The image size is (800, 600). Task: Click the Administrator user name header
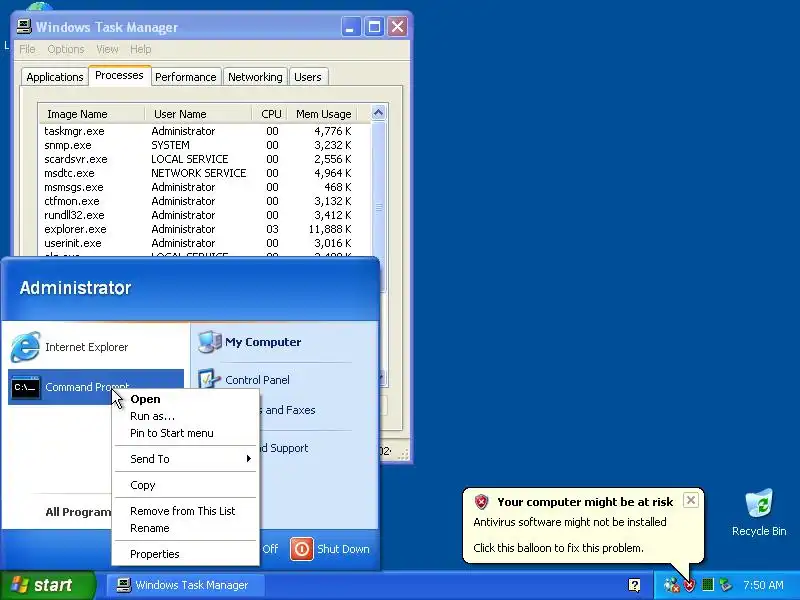76,288
